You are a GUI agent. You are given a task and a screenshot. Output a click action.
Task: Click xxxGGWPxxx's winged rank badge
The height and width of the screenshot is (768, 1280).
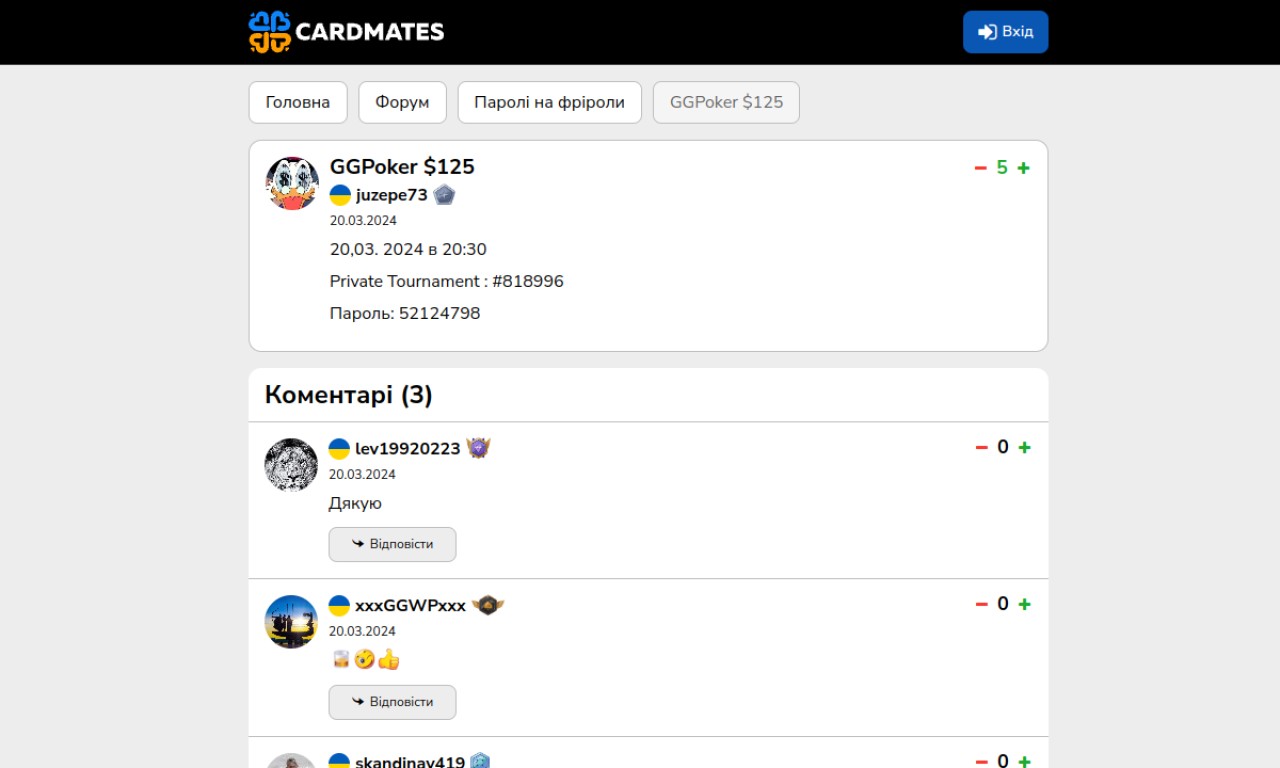point(488,606)
